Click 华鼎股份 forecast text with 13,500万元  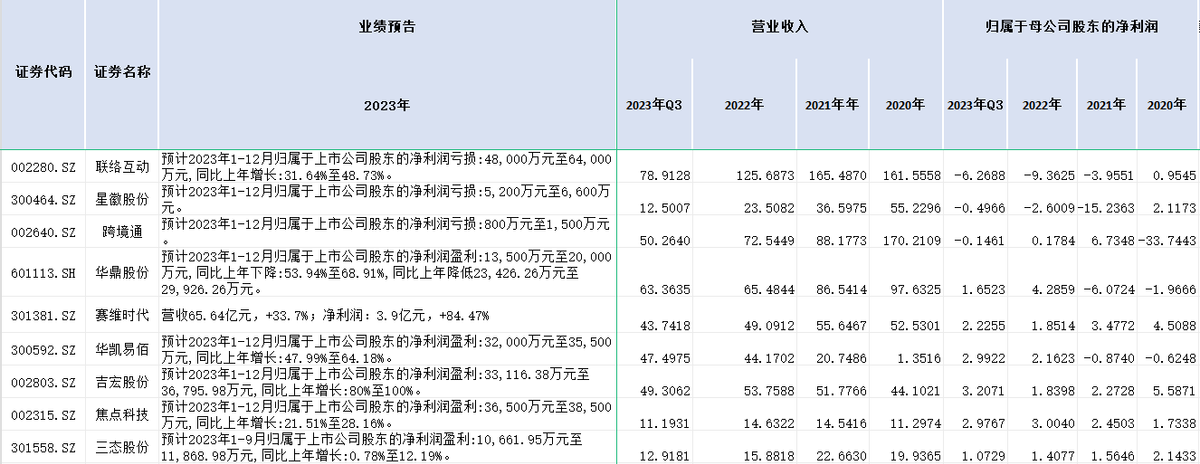(x=388, y=272)
